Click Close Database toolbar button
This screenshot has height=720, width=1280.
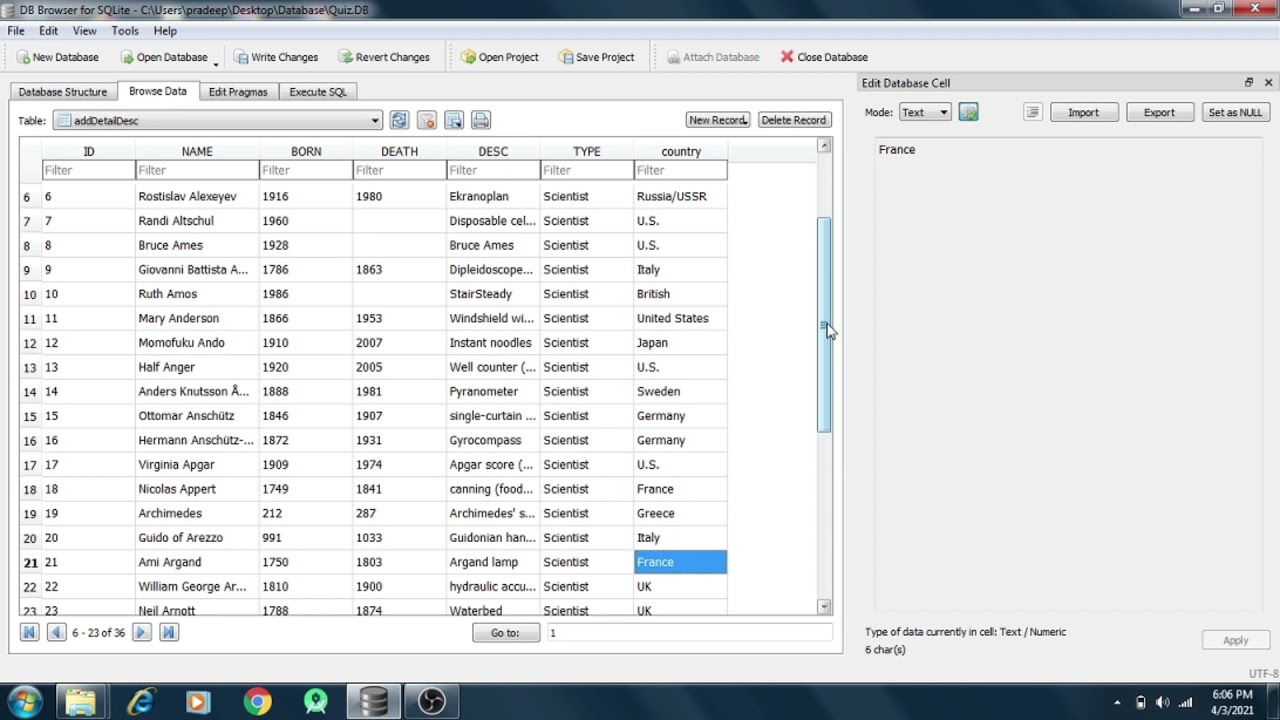pos(824,57)
